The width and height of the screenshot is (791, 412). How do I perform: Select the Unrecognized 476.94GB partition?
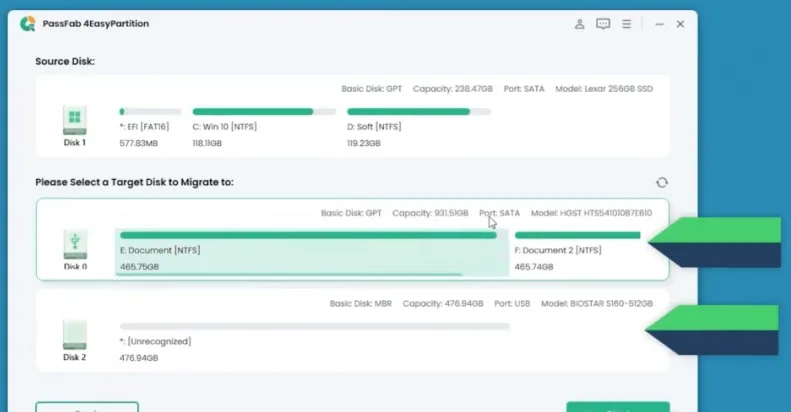[315, 341]
